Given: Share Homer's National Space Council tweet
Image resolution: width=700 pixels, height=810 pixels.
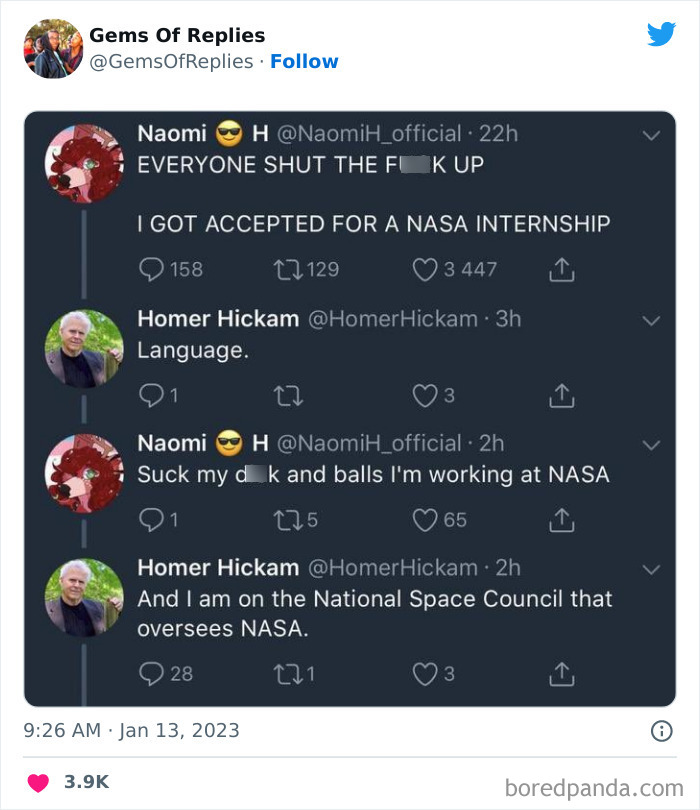Looking at the screenshot, I should tap(560, 674).
